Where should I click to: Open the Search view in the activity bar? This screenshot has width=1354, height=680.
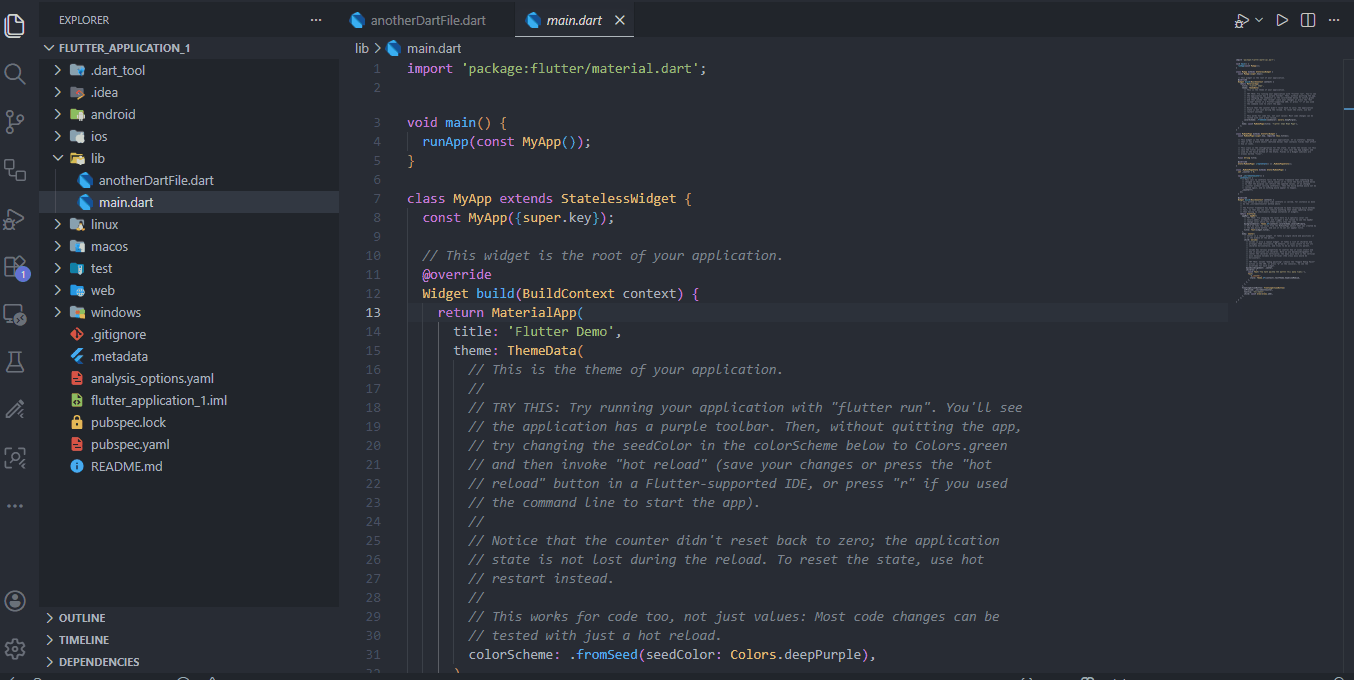(15, 72)
